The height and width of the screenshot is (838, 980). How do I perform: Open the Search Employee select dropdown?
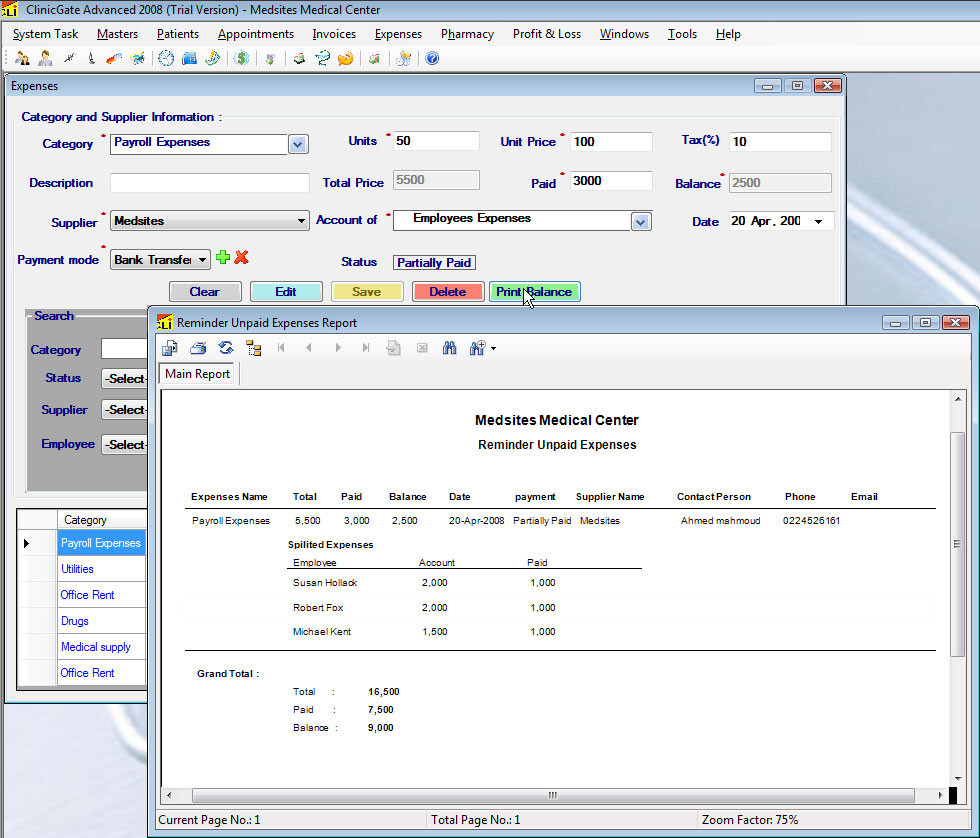pos(125,445)
